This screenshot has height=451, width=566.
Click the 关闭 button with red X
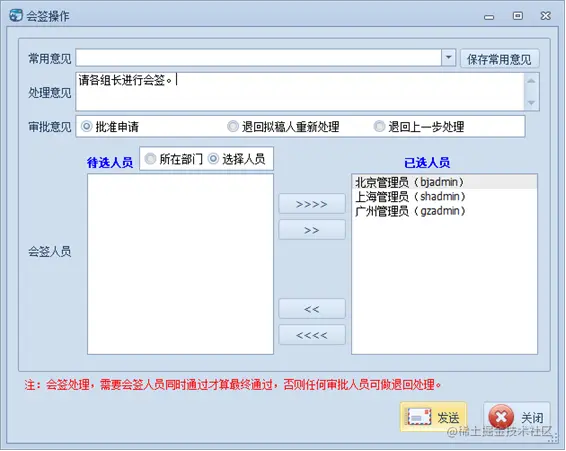click(517, 417)
